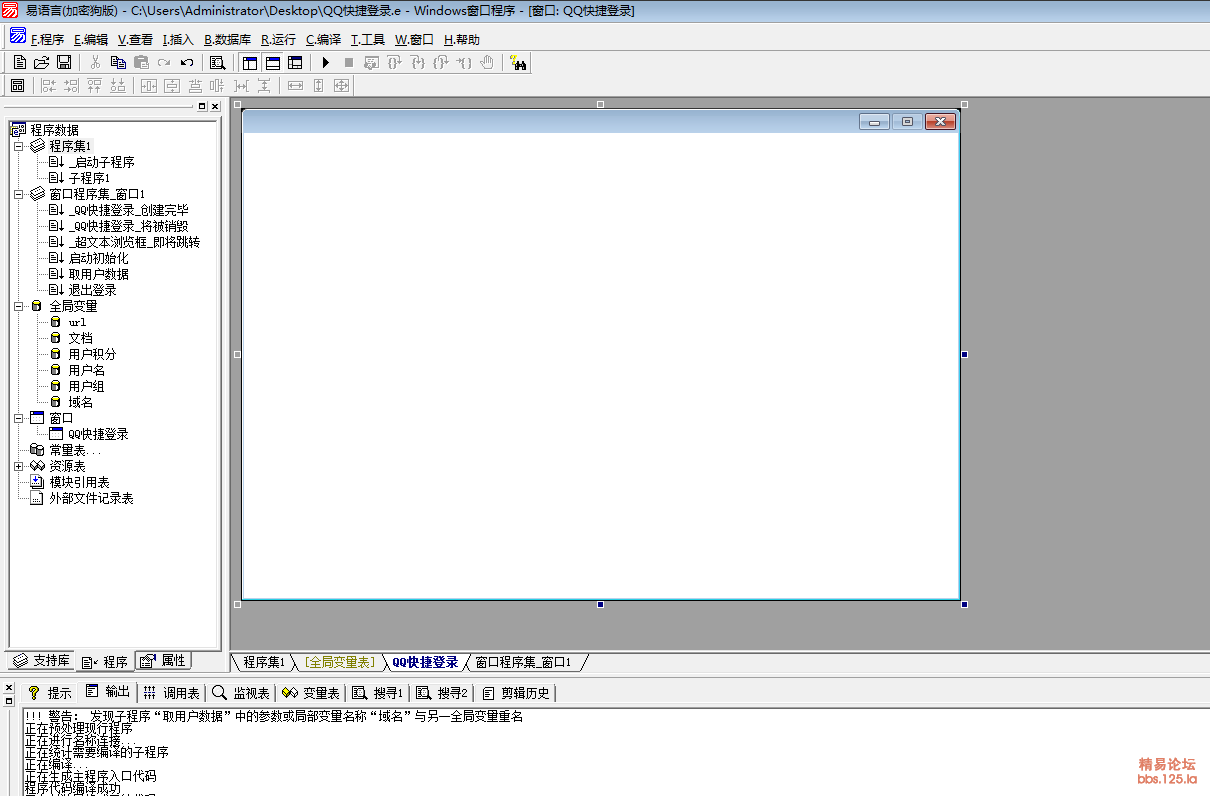
Task: Click the magnifier preview icon in toolbar
Action: pyautogui.click(x=217, y=63)
